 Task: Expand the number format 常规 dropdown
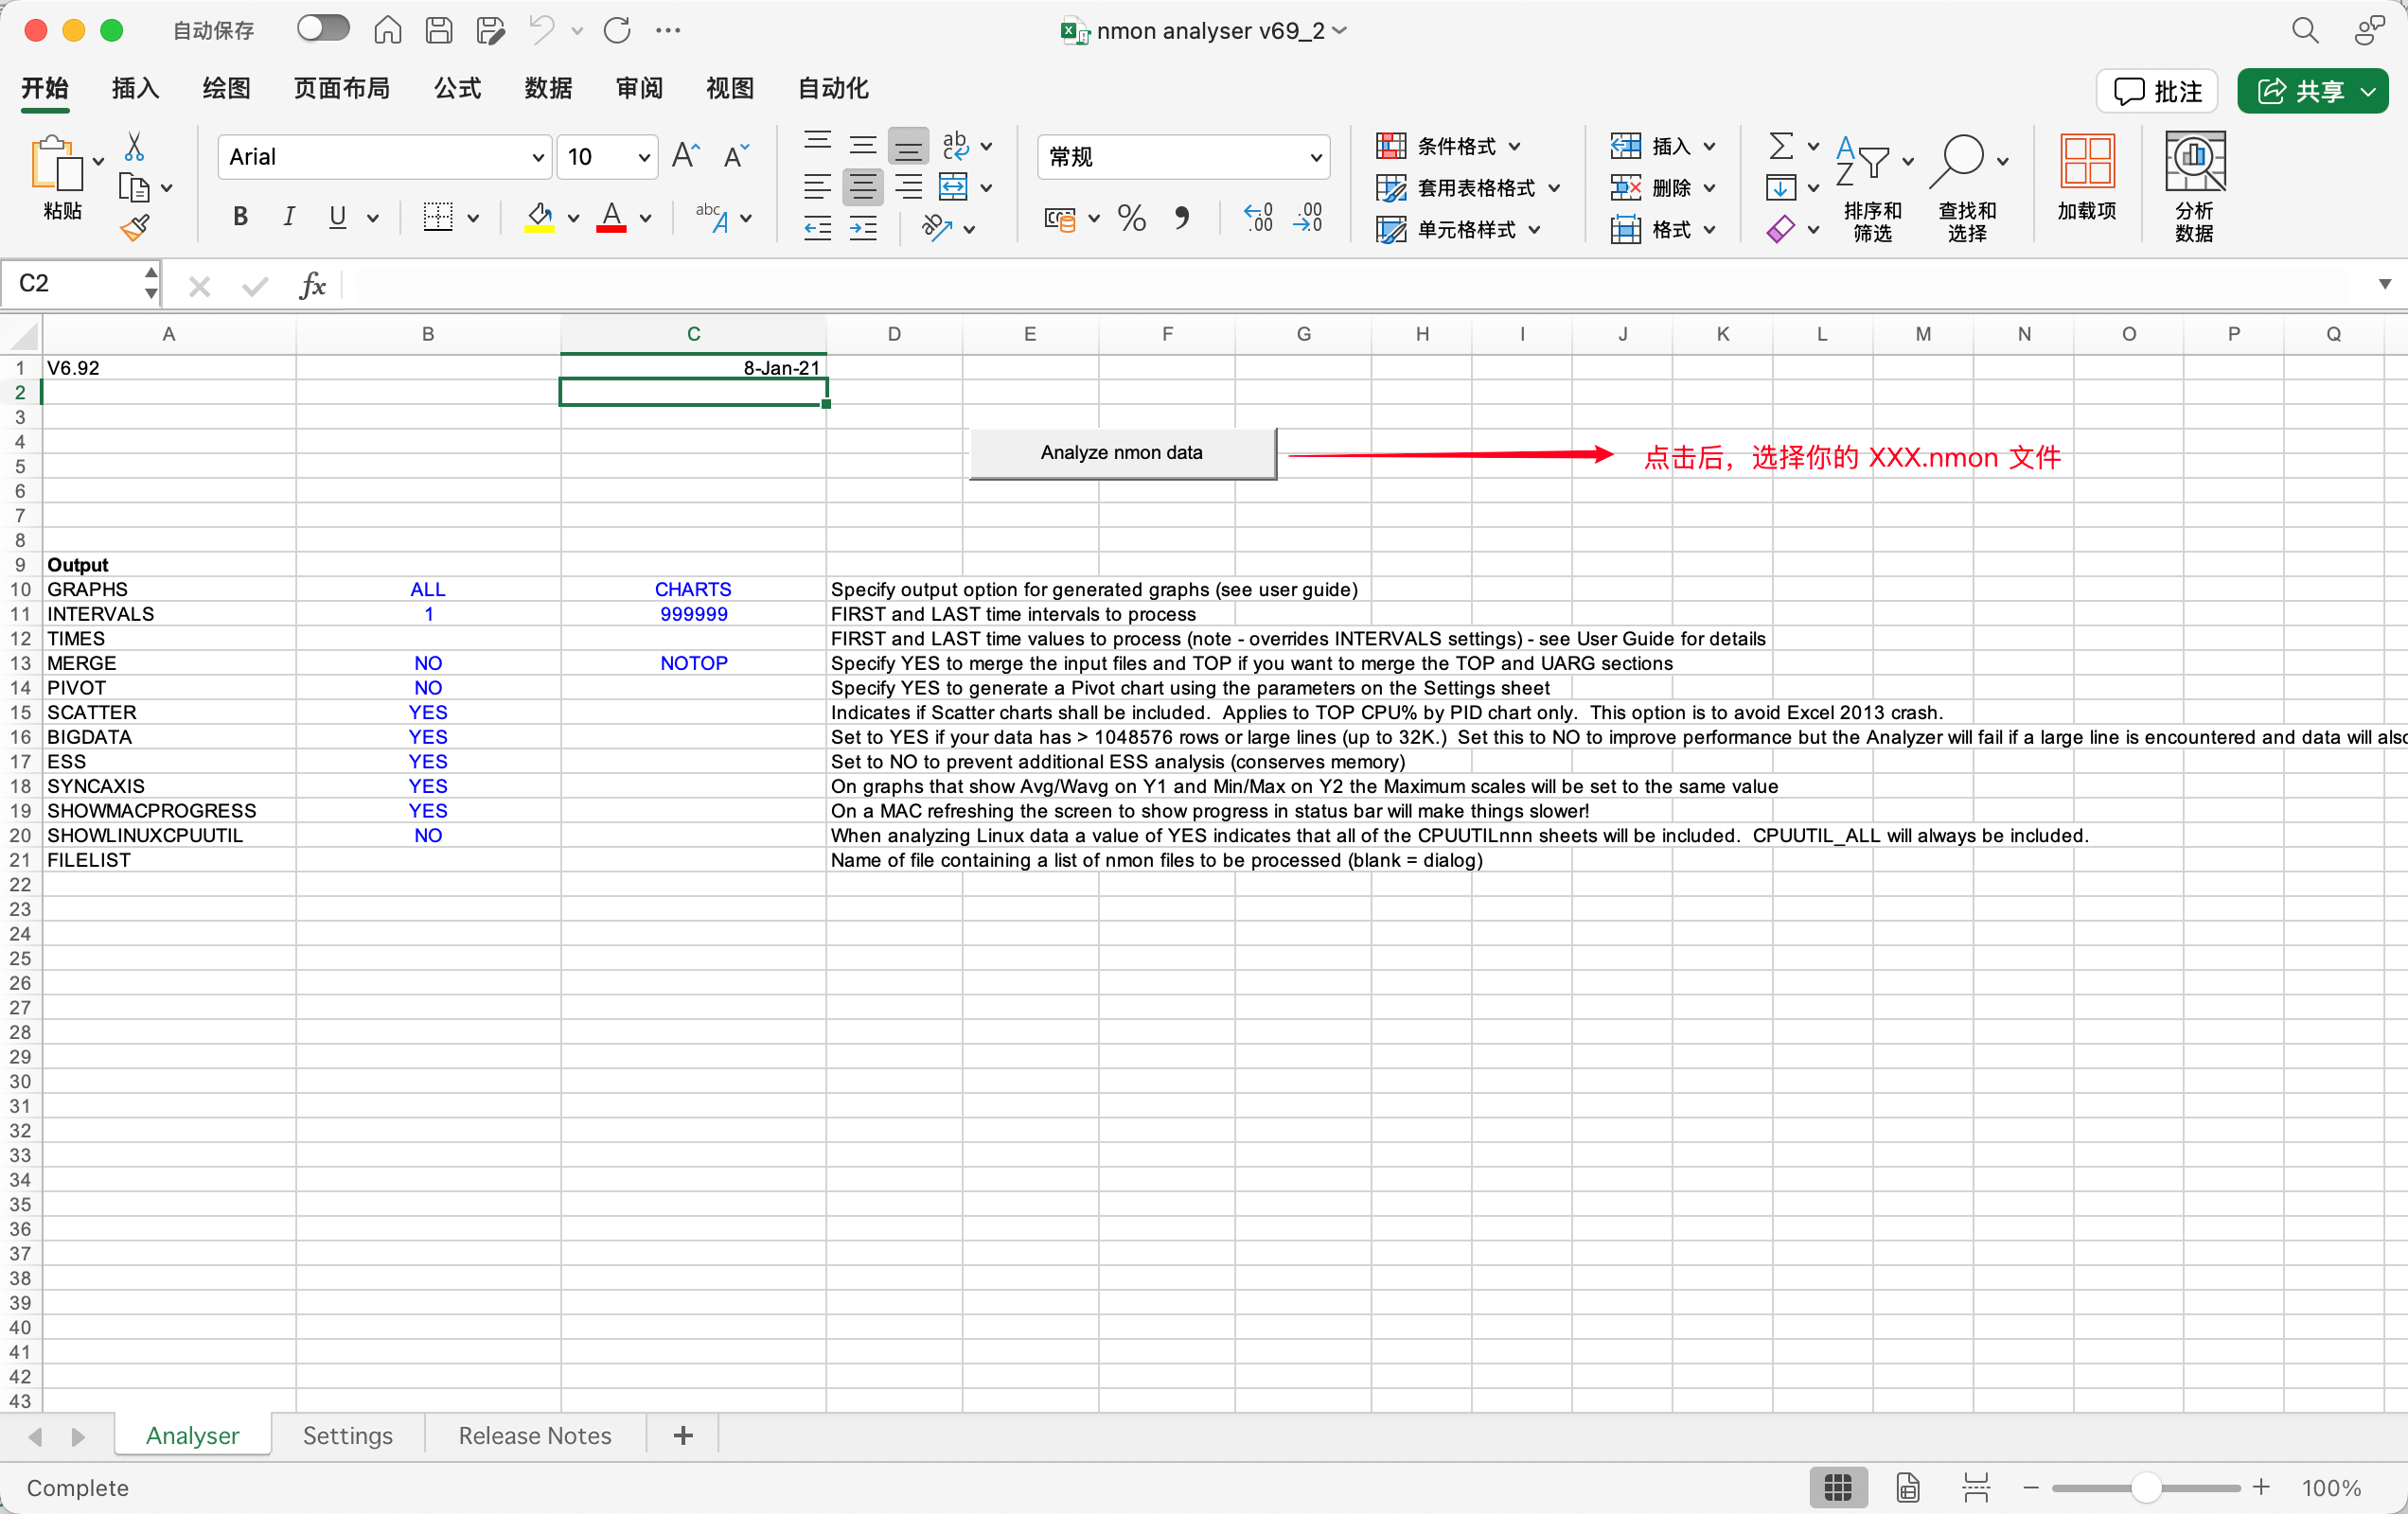click(x=1315, y=157)
